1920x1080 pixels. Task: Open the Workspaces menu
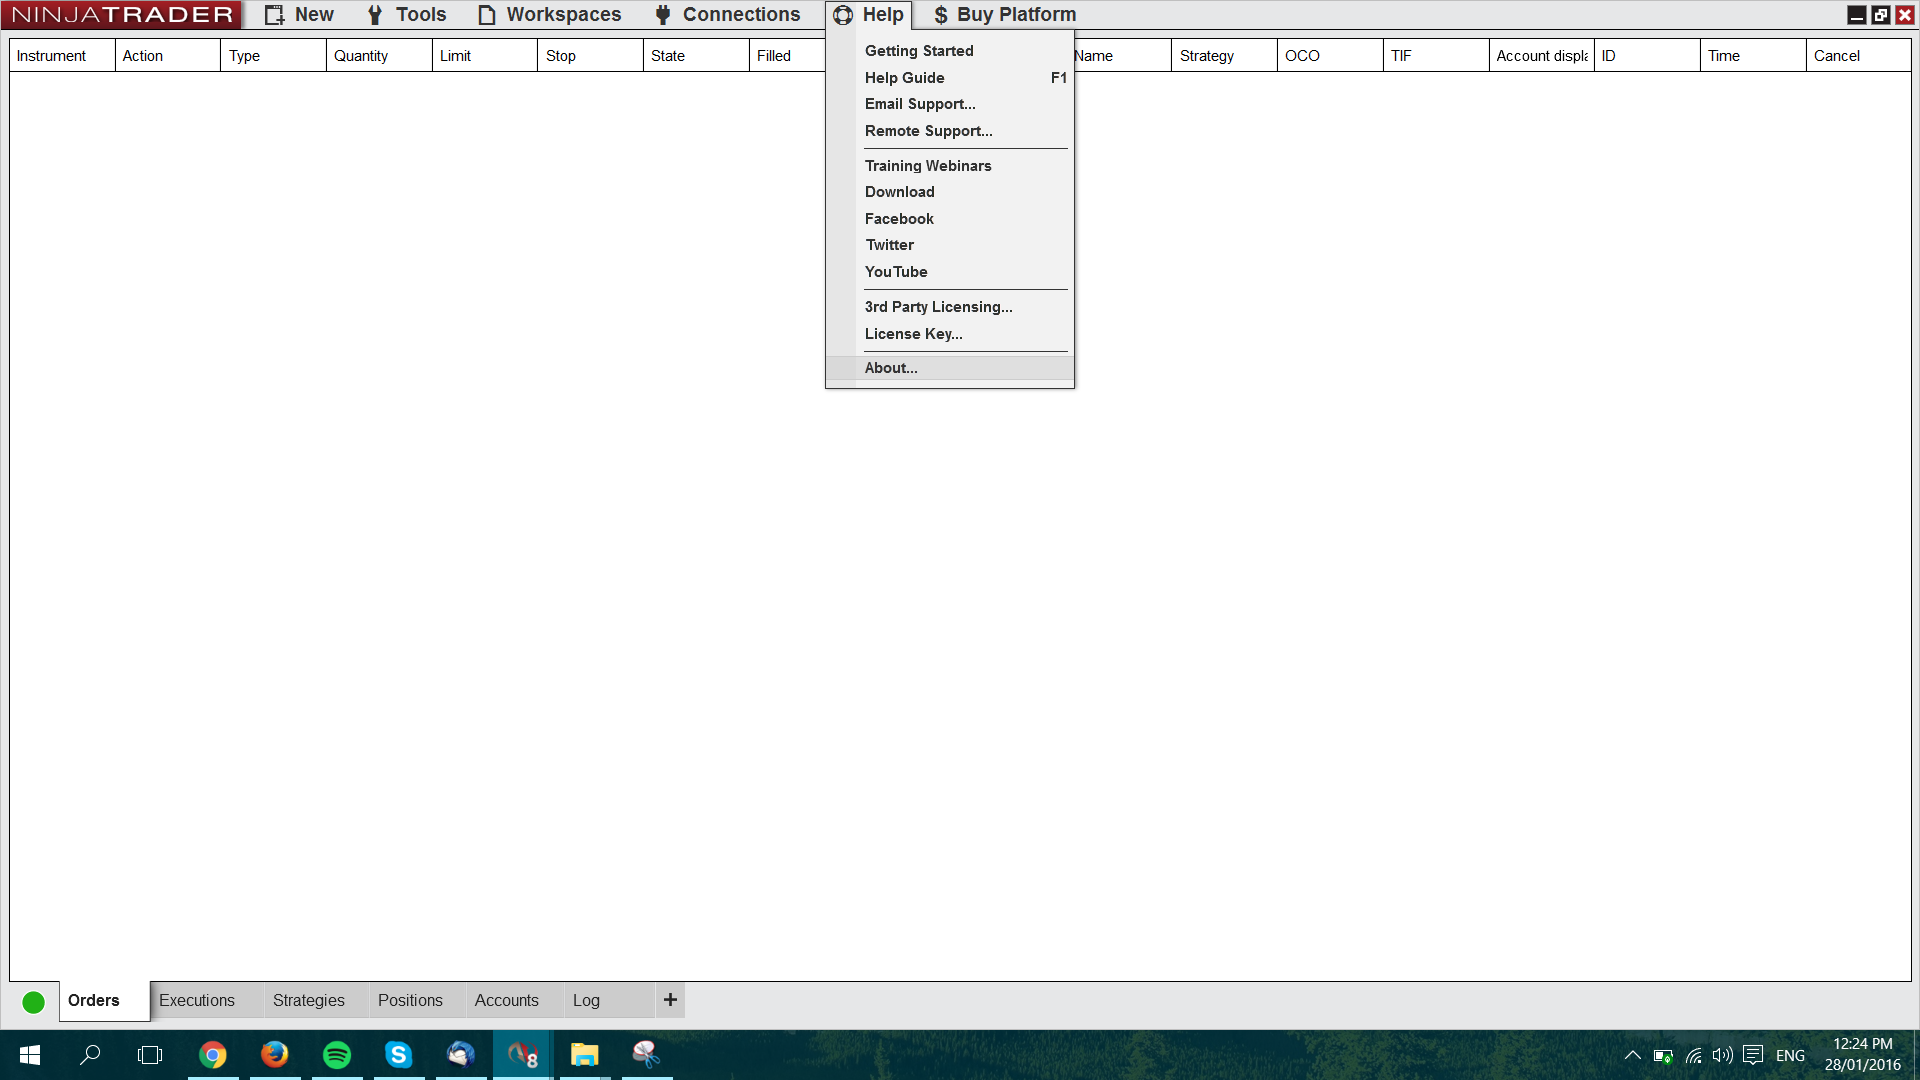(549, 15)
